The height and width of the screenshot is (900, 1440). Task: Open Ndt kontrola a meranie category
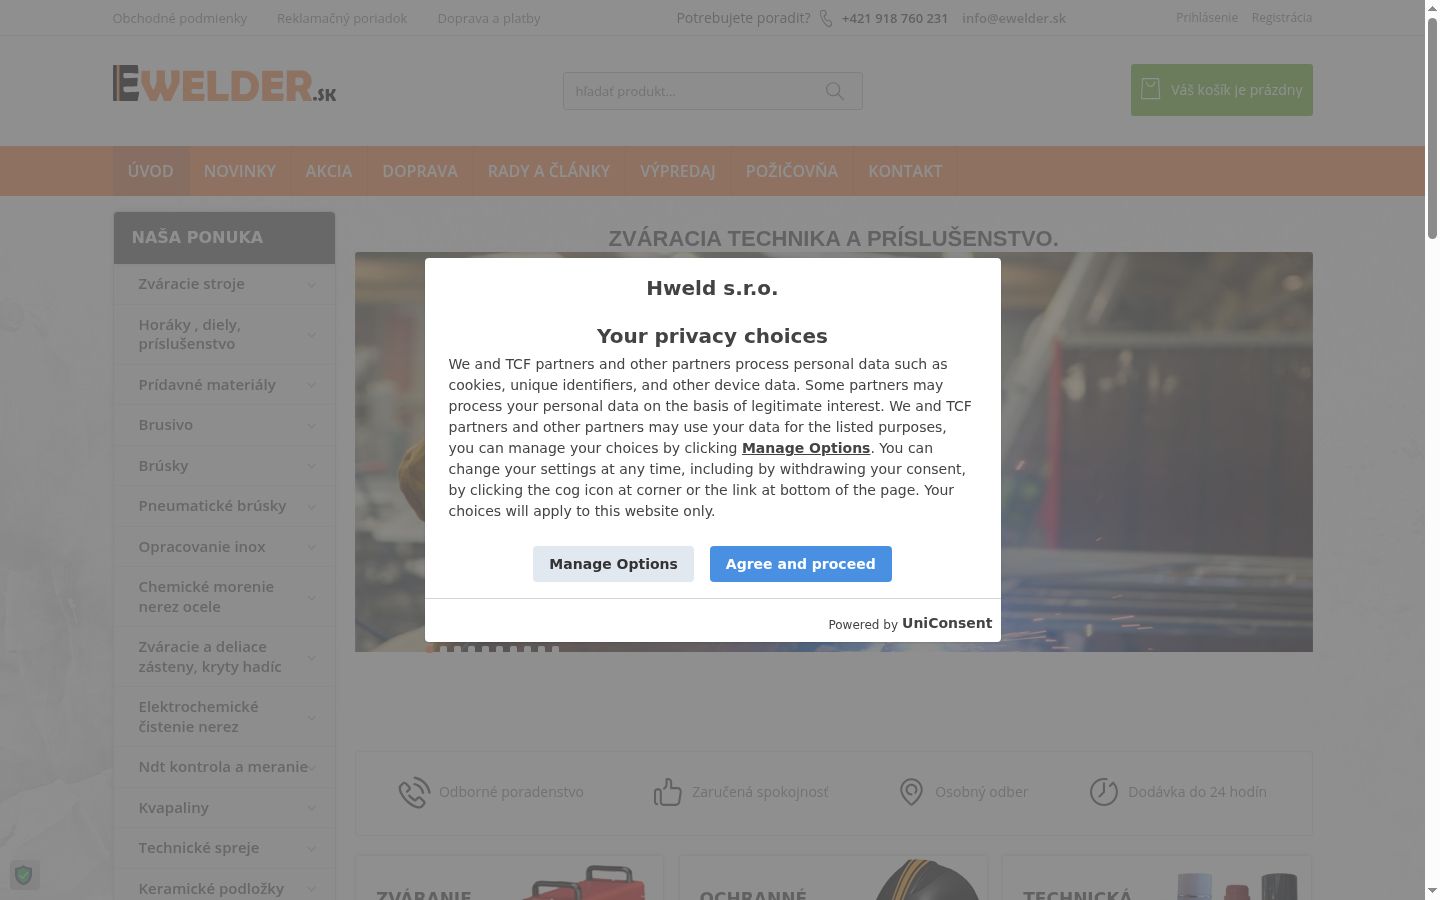(223, 767)
